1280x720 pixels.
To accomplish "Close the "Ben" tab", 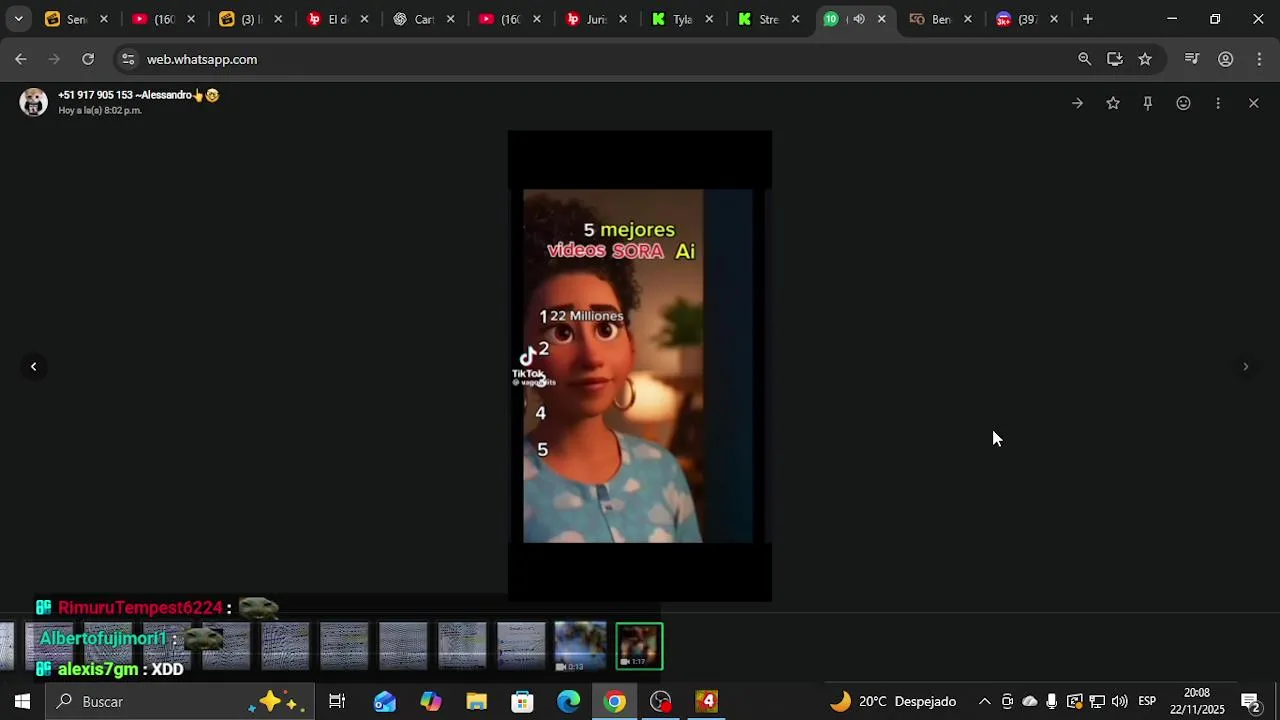I will (x=967, y=19).
